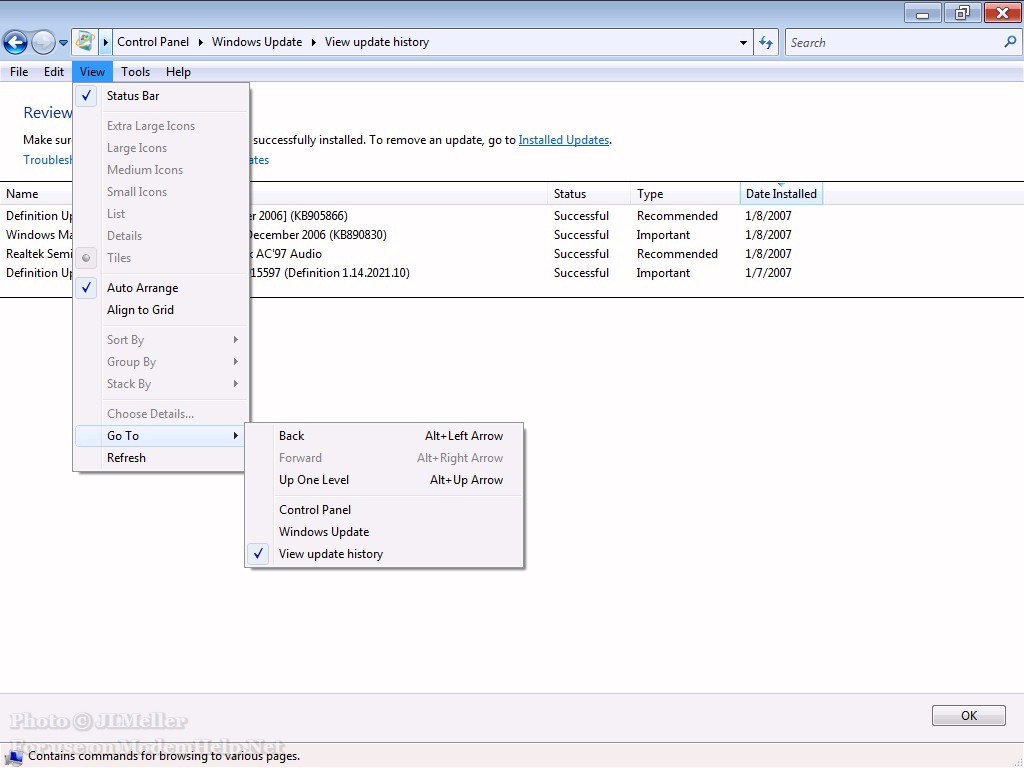Click Control Panel breadcrumb in address bar
This screenshot has width=1024, height=768.
pyautogui.click(x=152, y=42)
